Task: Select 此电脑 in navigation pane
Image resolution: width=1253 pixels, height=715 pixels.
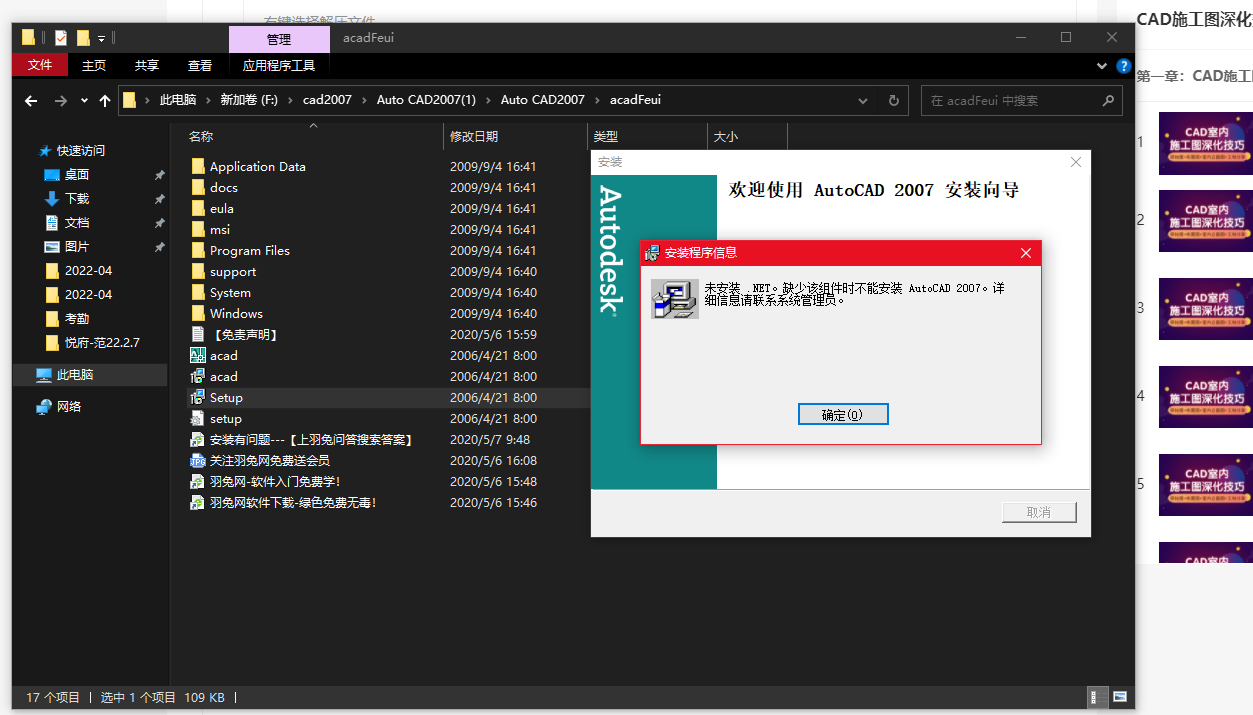Action: pos(76,375)
